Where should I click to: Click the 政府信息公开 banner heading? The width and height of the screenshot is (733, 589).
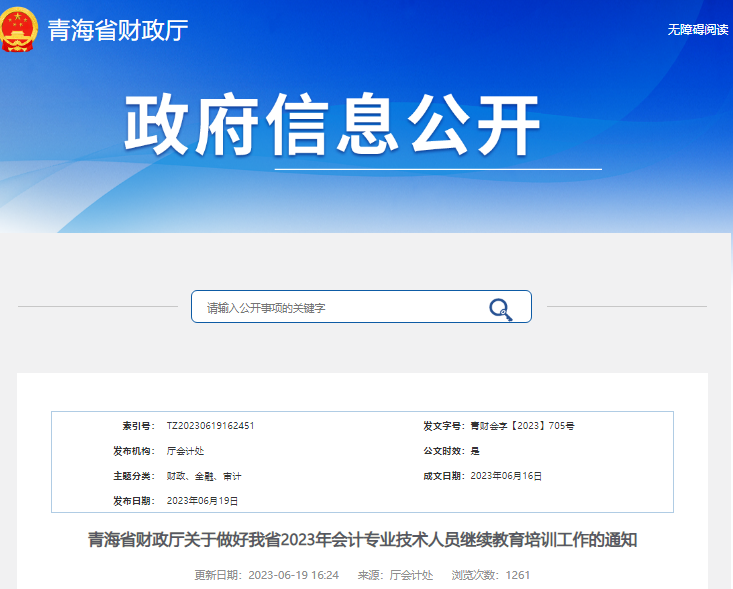332,125
